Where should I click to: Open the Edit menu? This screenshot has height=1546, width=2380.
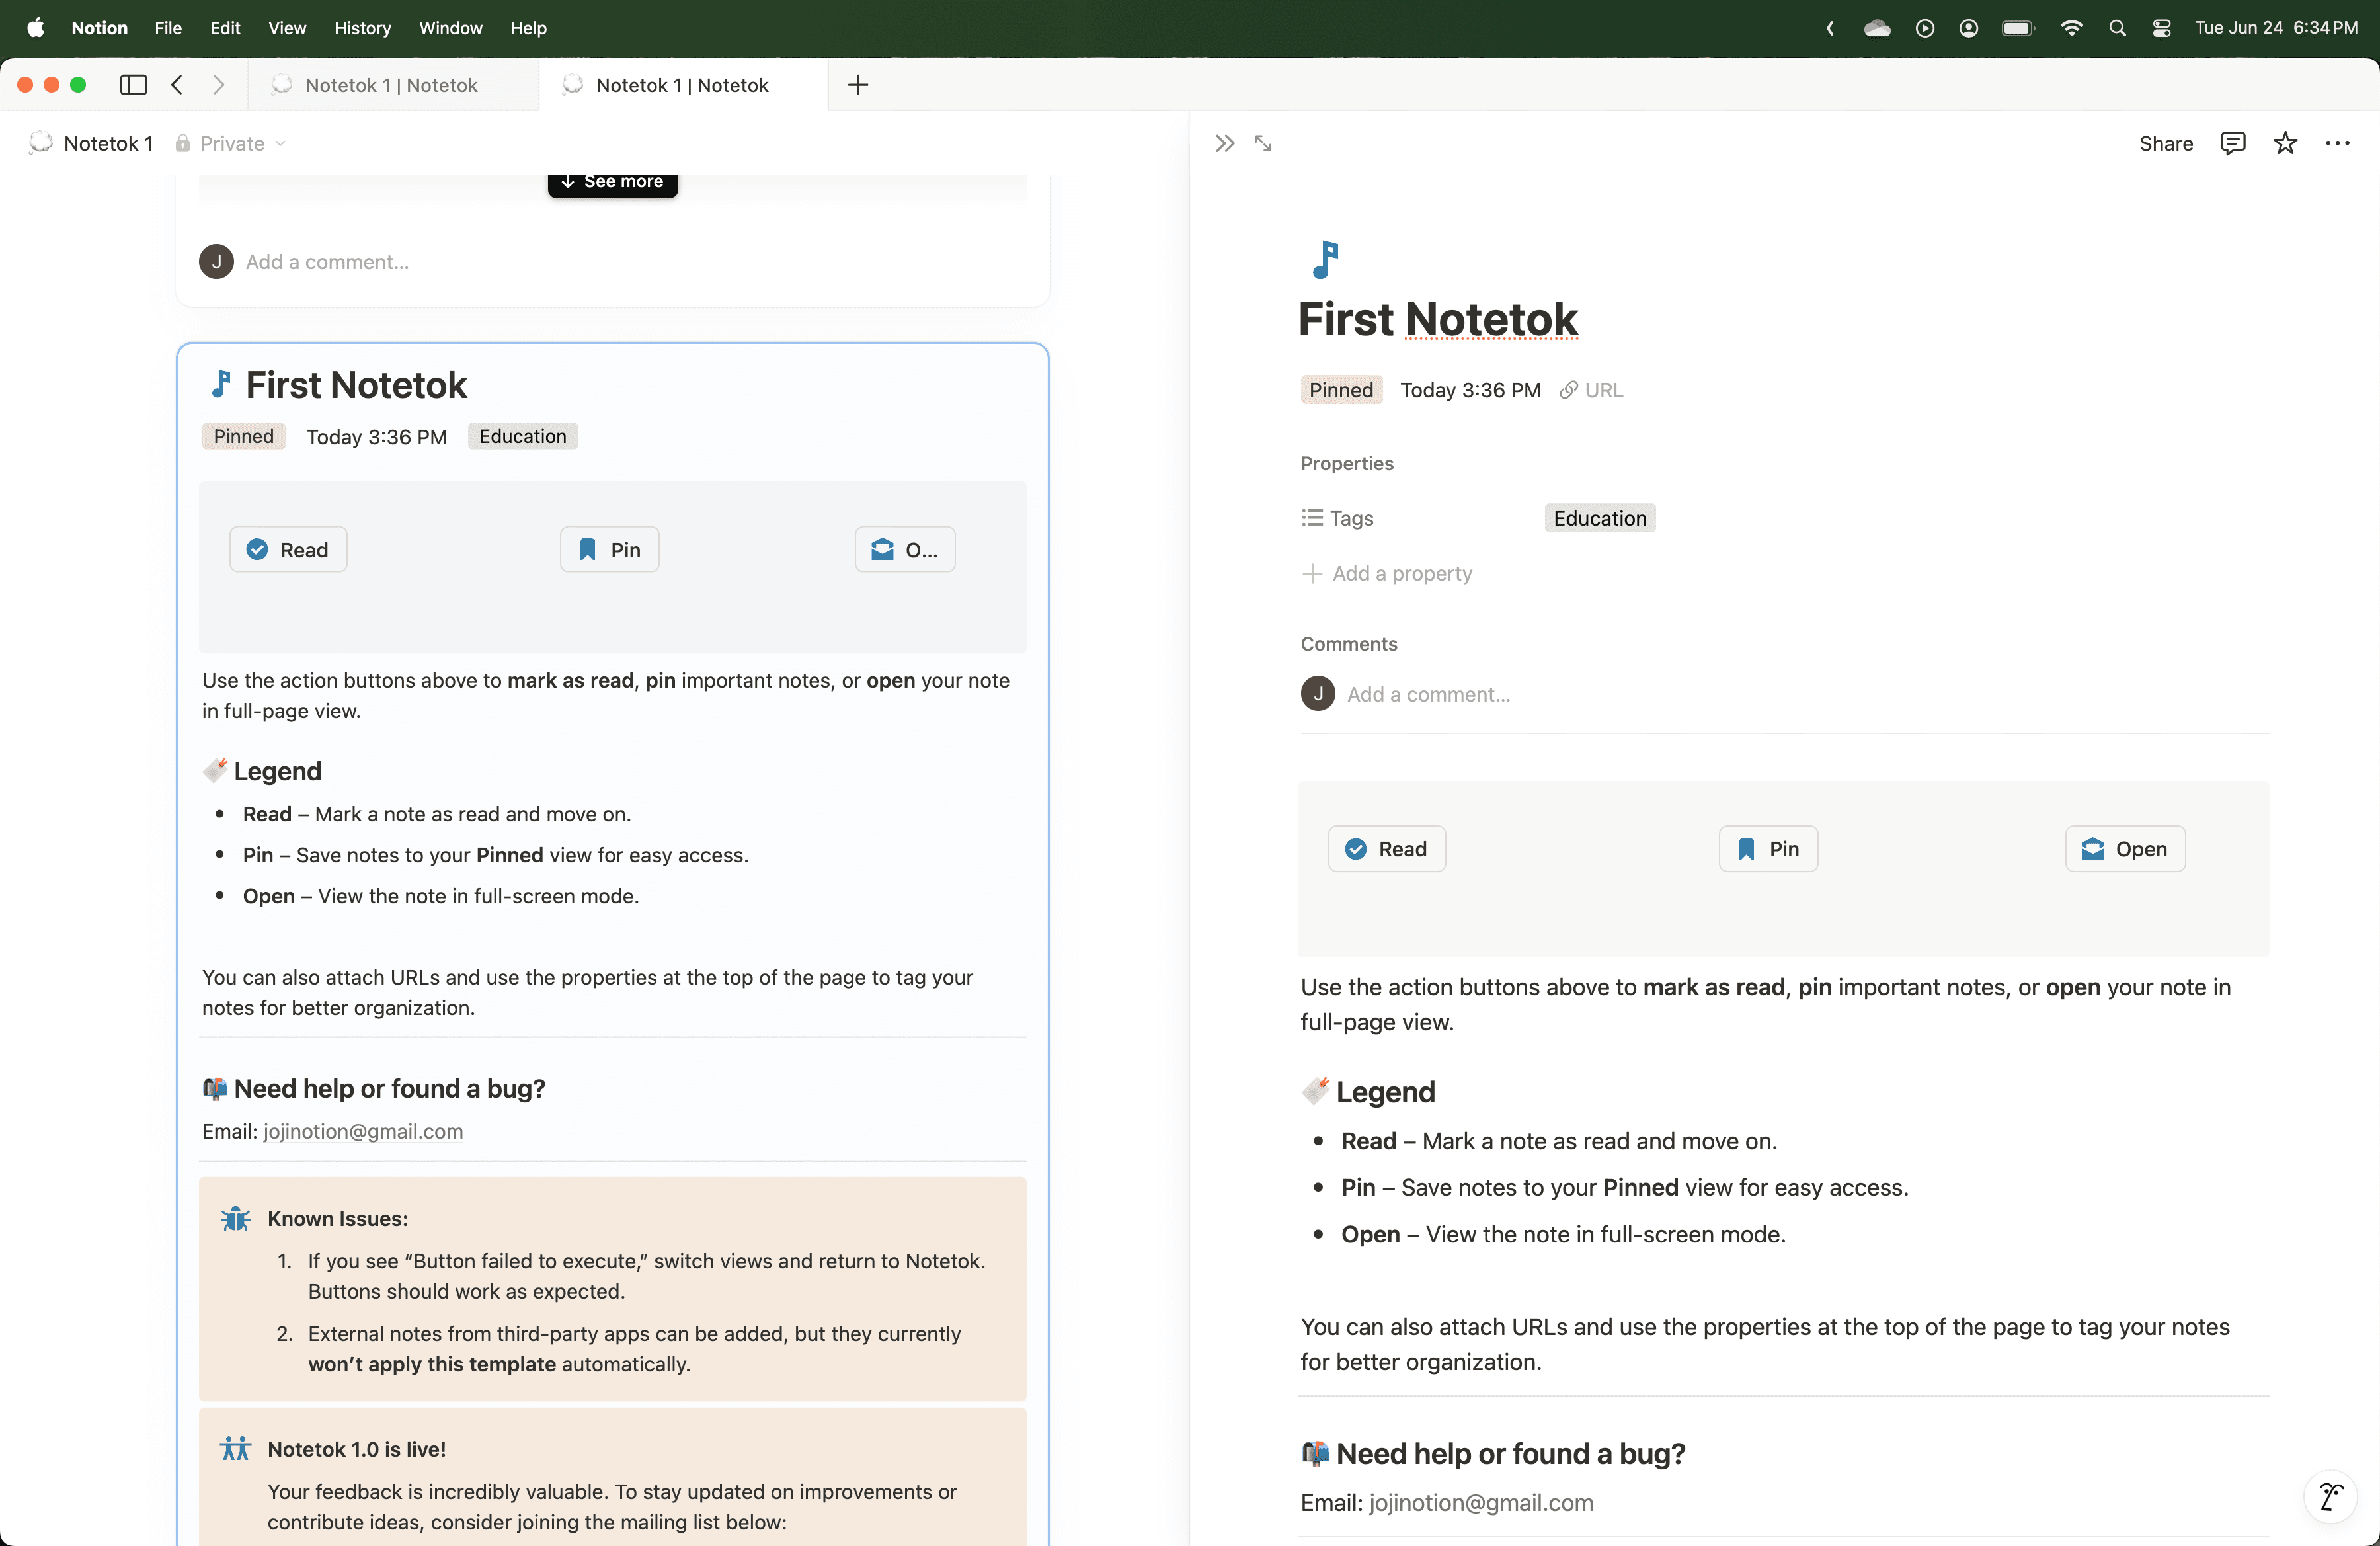[225, 28]
